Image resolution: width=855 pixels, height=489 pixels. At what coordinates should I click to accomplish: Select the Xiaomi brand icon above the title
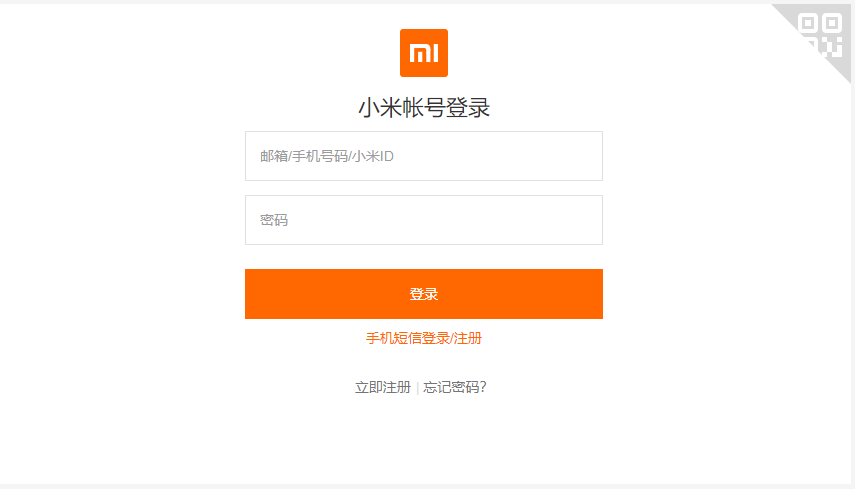pos(423,53)
